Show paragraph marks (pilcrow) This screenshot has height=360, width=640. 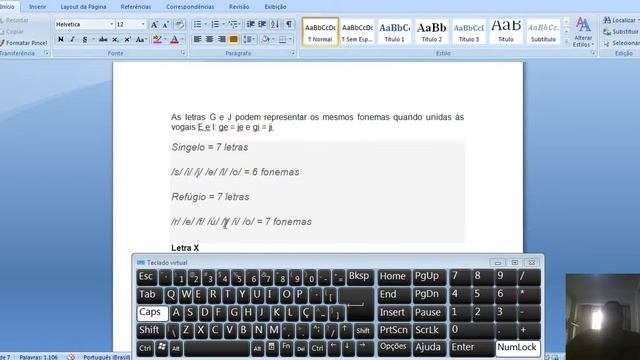tap(289, 24)
